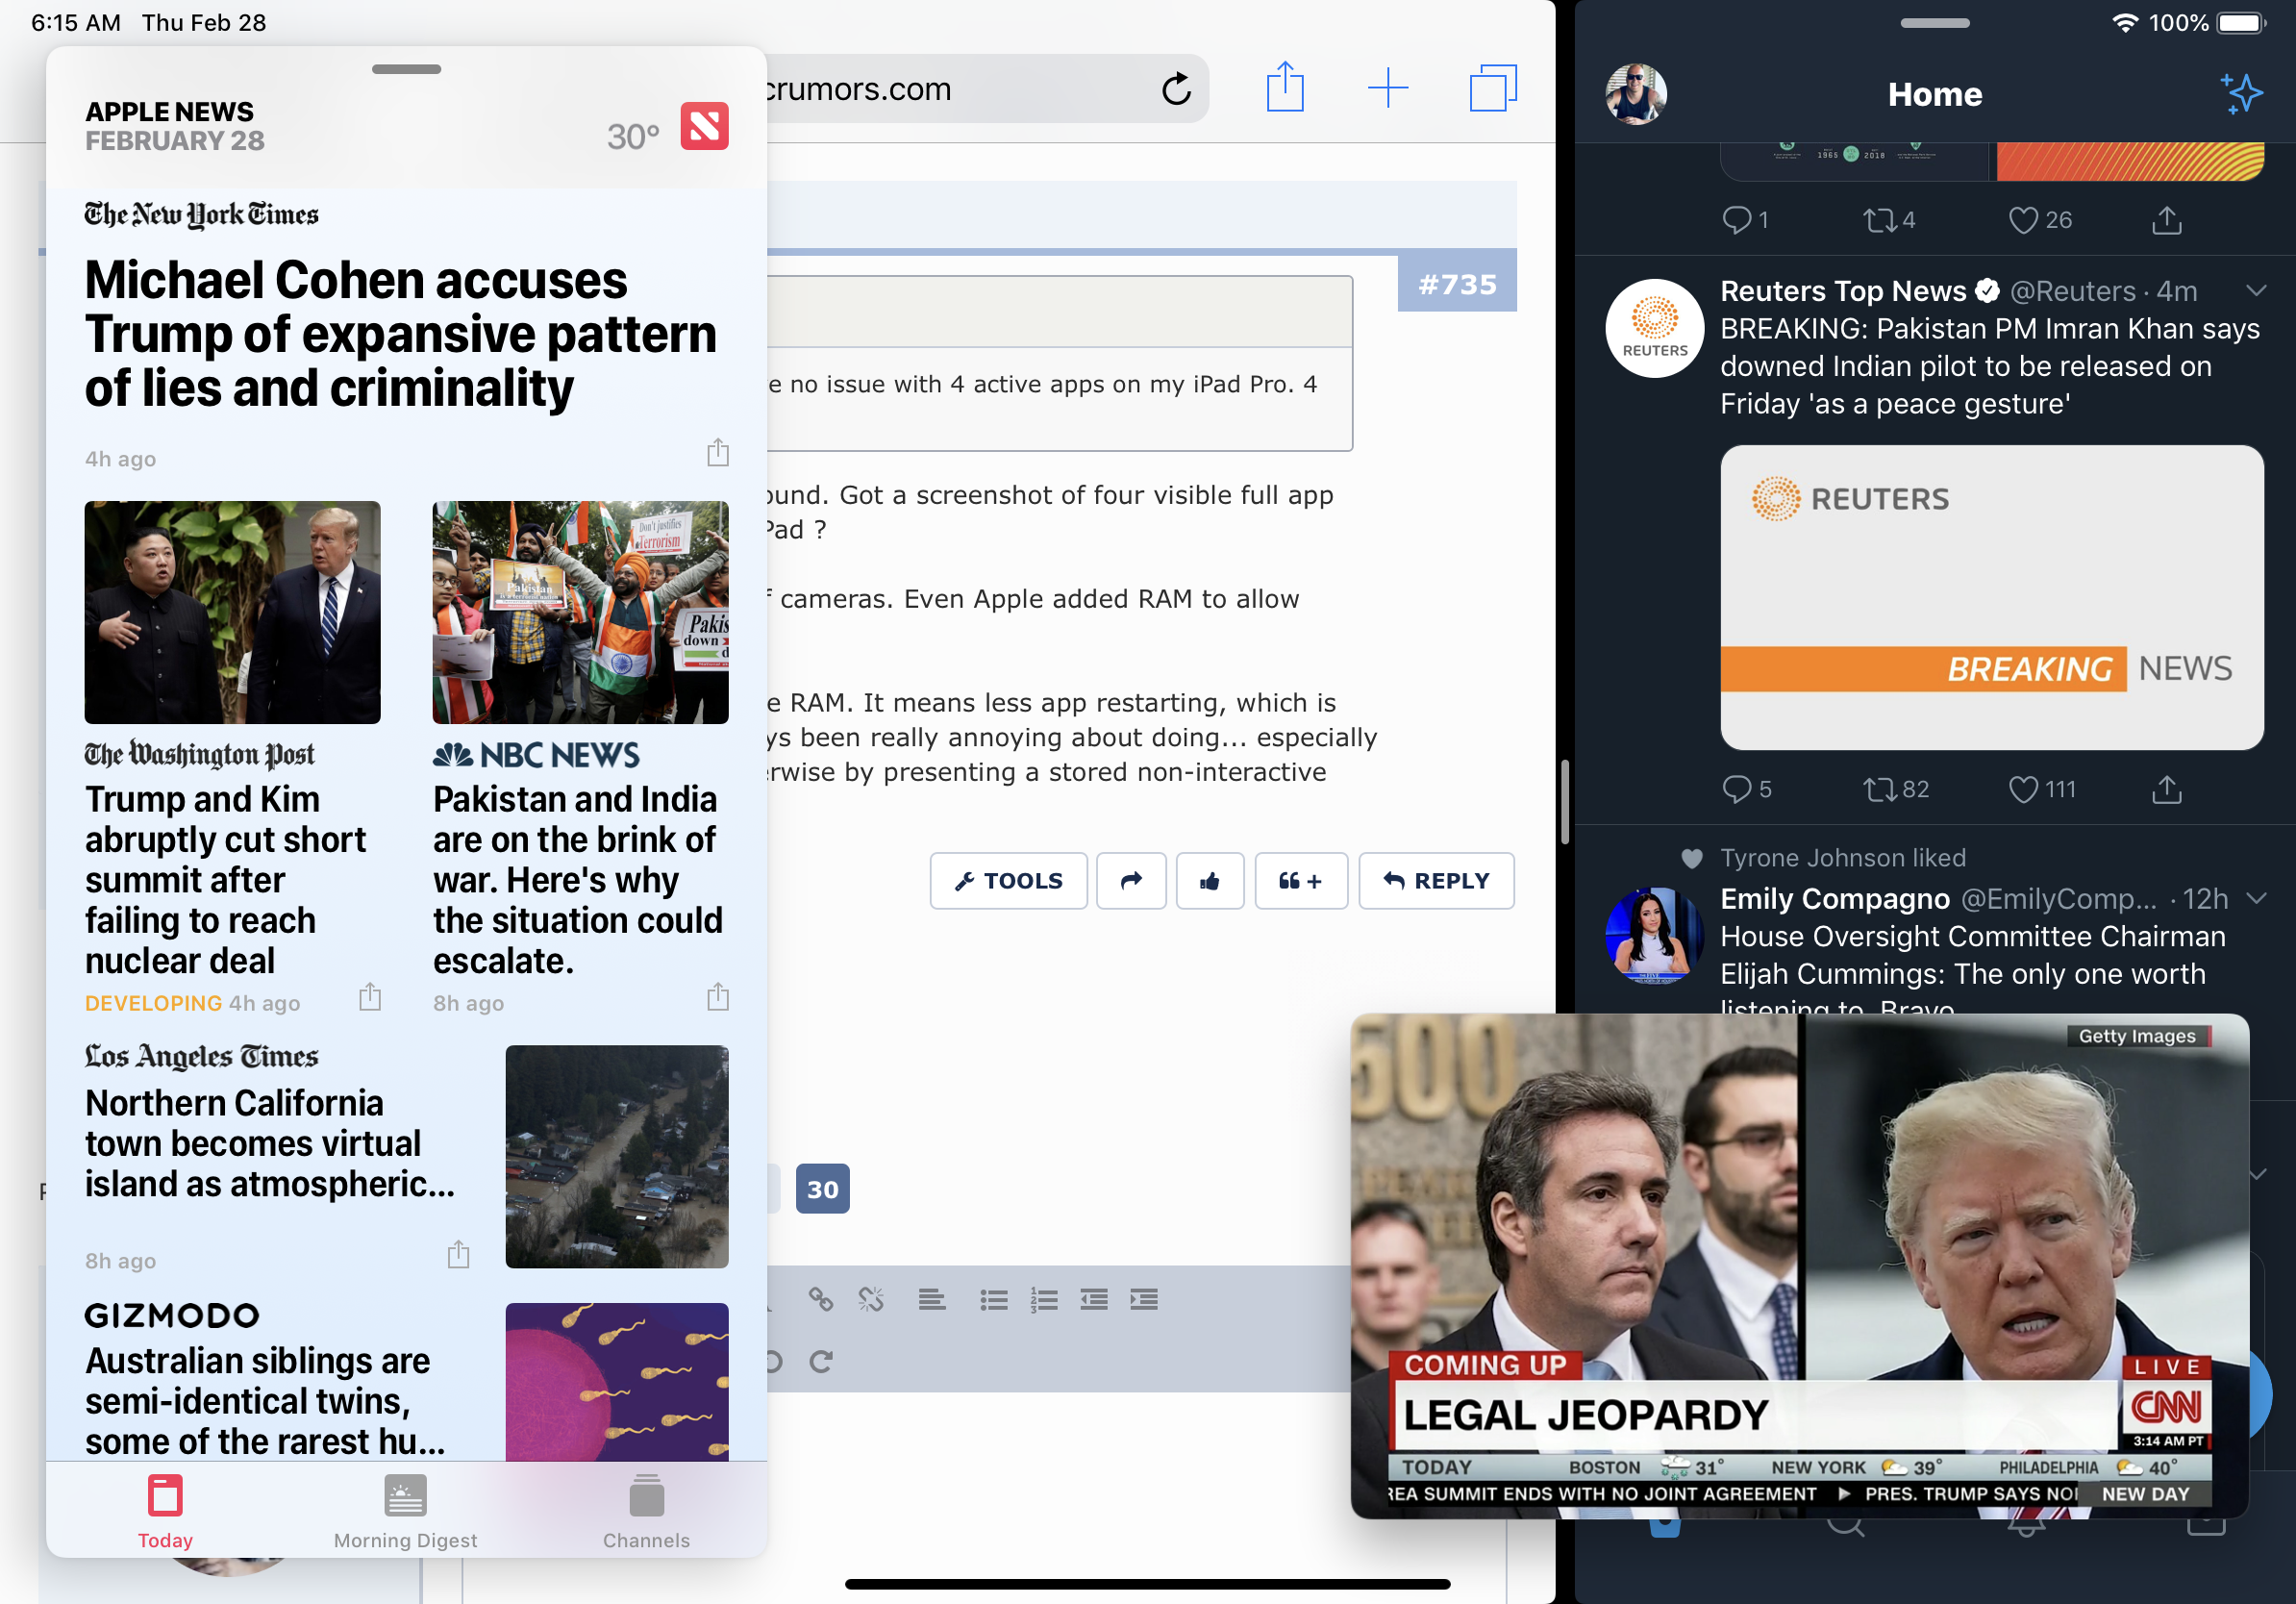The width and height of the screenshot is (2296, 1604).
Task: Redo in the forum editor
Action: coord(821,1361)
